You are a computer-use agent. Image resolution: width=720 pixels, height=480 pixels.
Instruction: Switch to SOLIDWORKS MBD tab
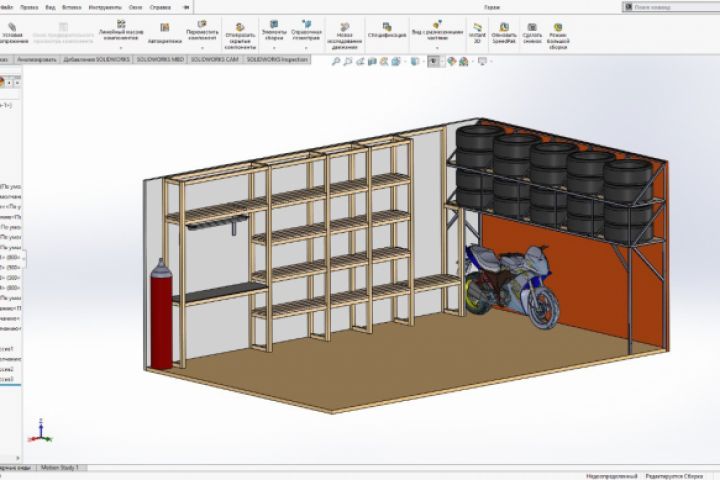click(x=160, y=60)
